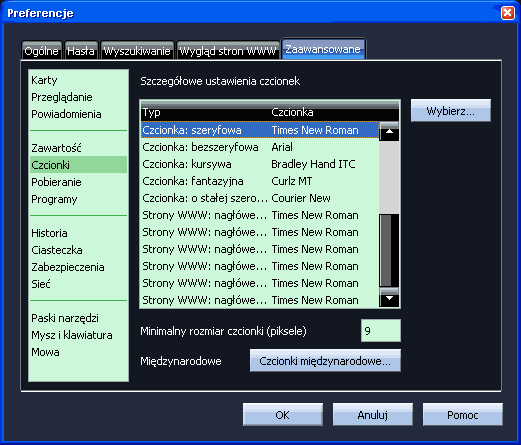Image resolution: width=521 pixels, height=445 pixels.
Task: Open the Hasła tab
Action: pos(81,51)
